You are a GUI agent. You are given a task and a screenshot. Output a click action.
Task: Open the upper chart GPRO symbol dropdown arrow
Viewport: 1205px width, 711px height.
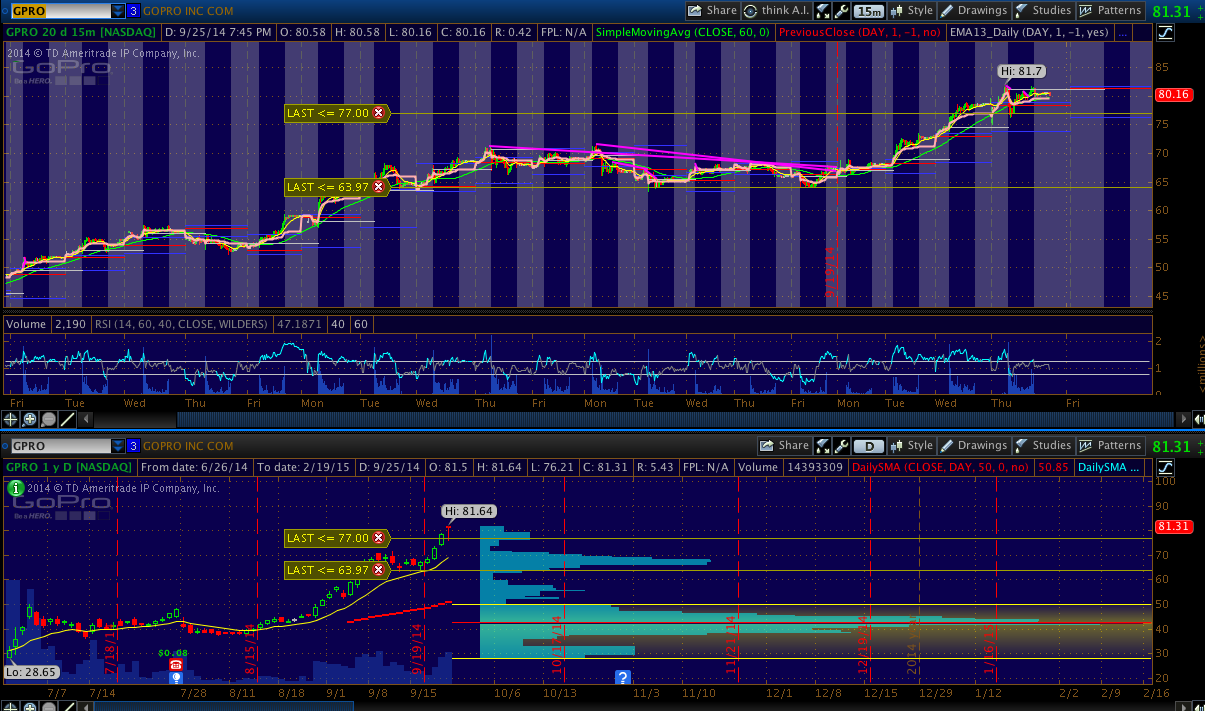(x=118, y=11)
